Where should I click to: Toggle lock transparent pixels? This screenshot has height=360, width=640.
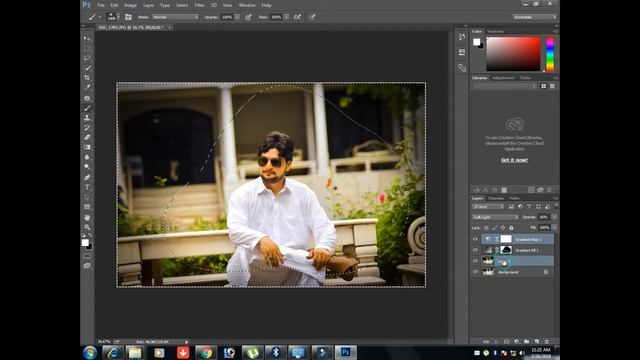click(486, 228)
